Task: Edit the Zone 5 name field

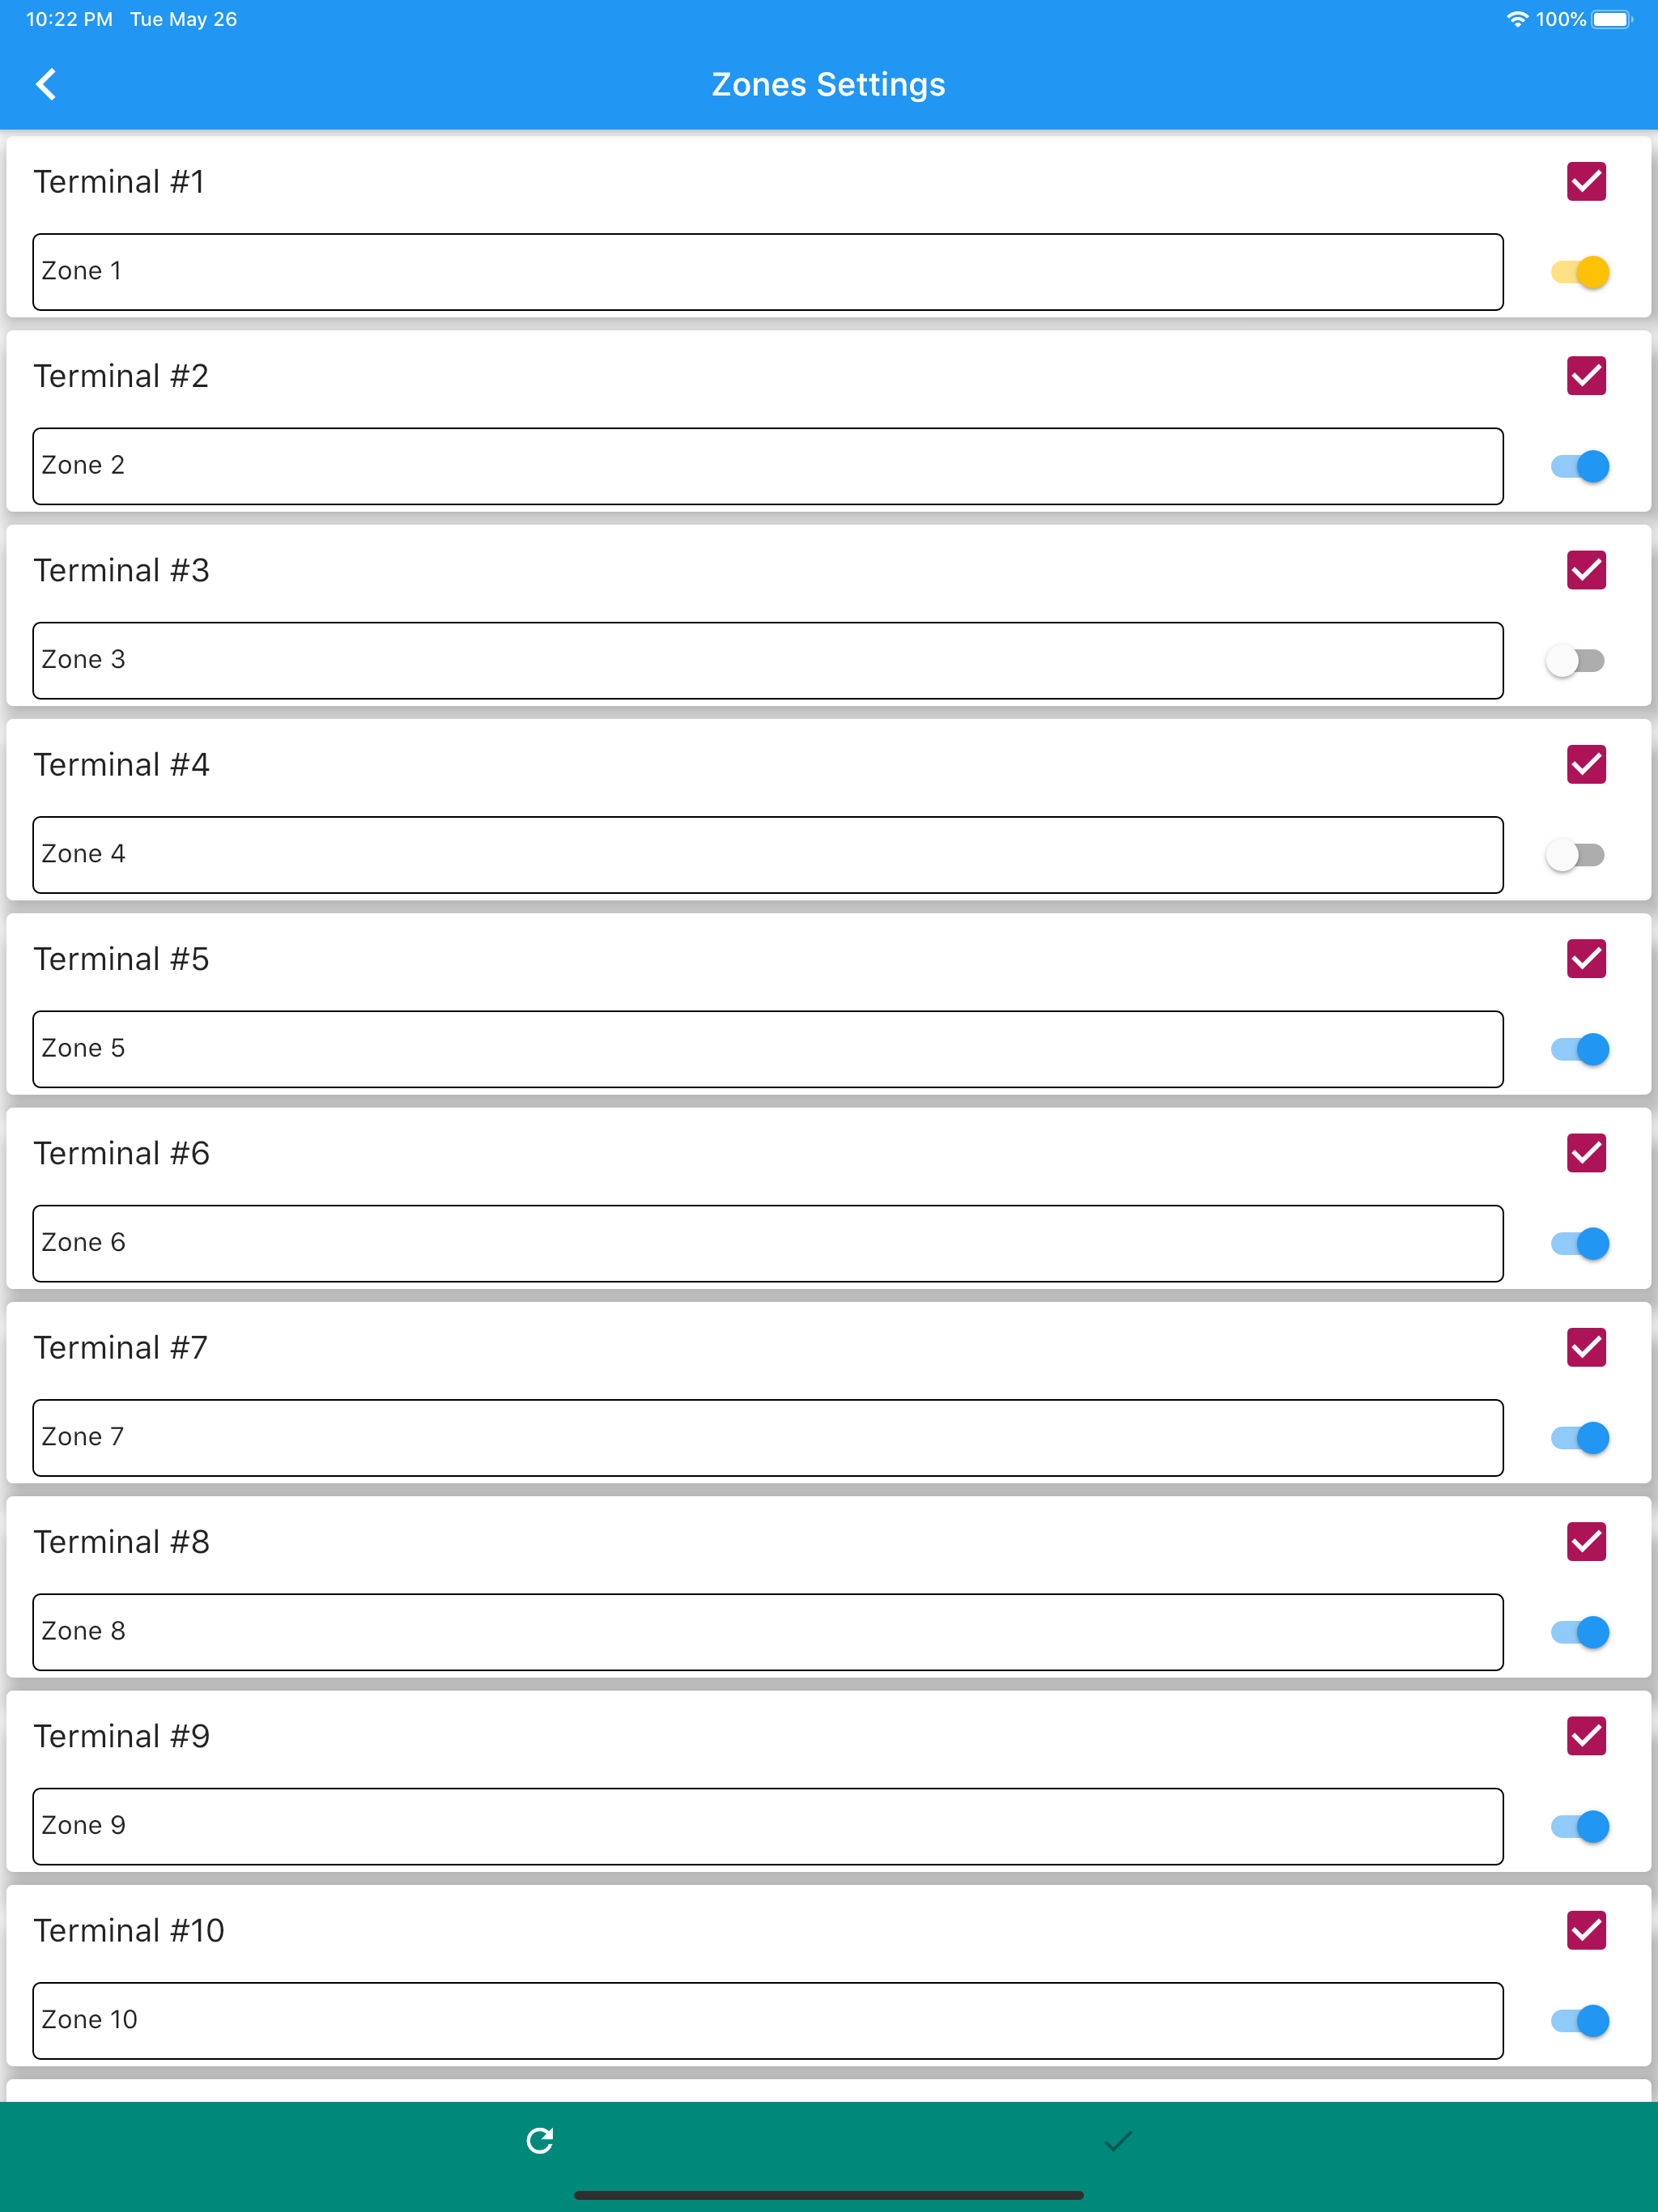Action: [x=768, y=1049]
